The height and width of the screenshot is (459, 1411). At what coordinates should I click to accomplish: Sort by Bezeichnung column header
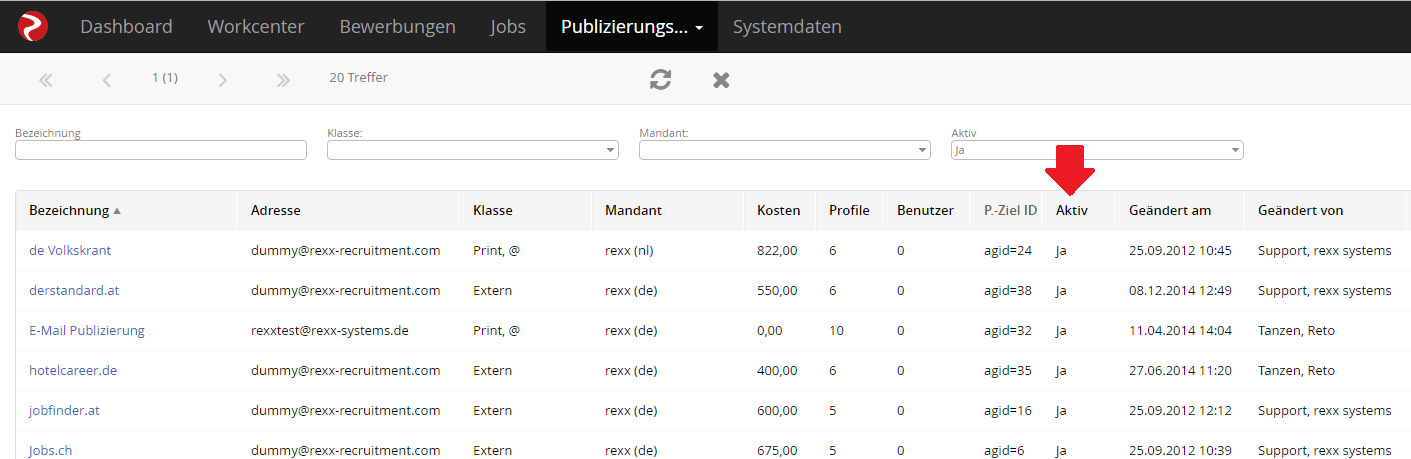tap(69, 210)
